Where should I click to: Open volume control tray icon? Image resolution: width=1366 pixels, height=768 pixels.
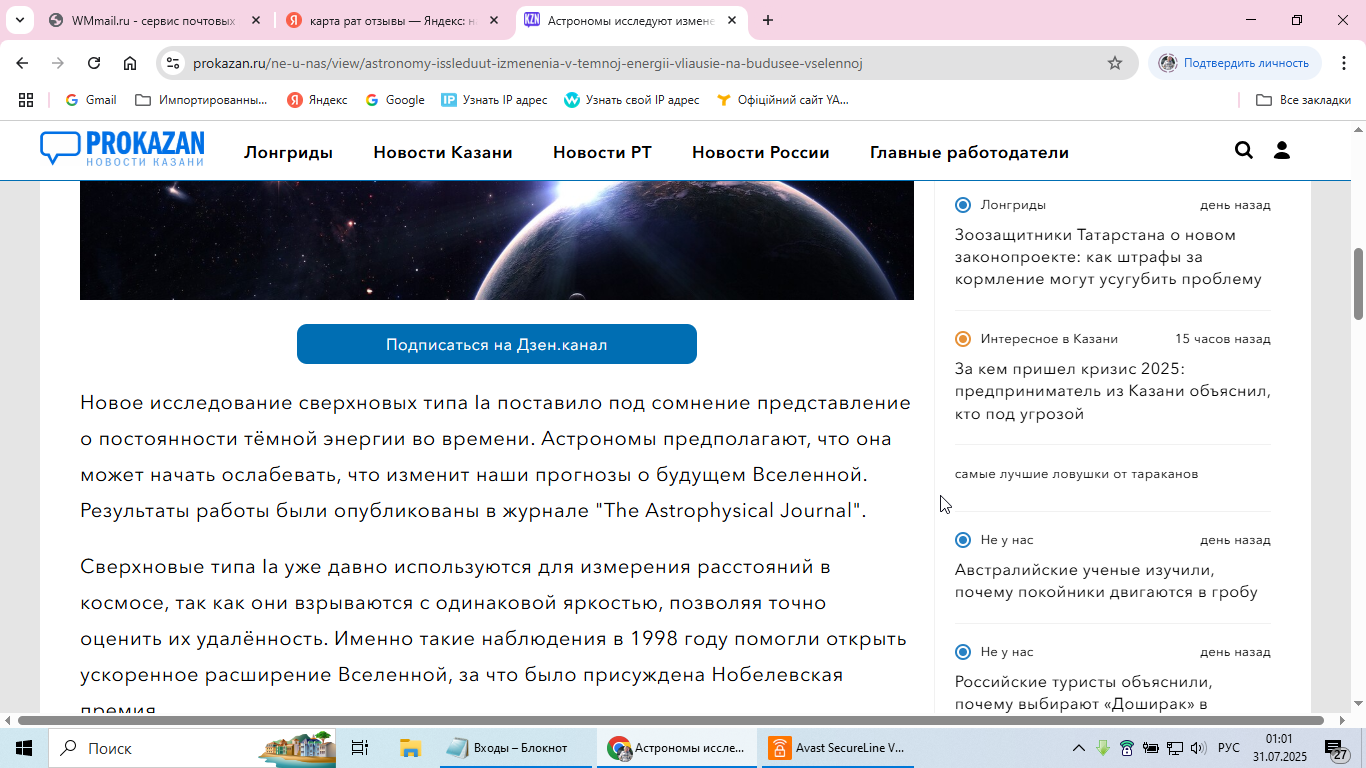(x=1198, y=748)
